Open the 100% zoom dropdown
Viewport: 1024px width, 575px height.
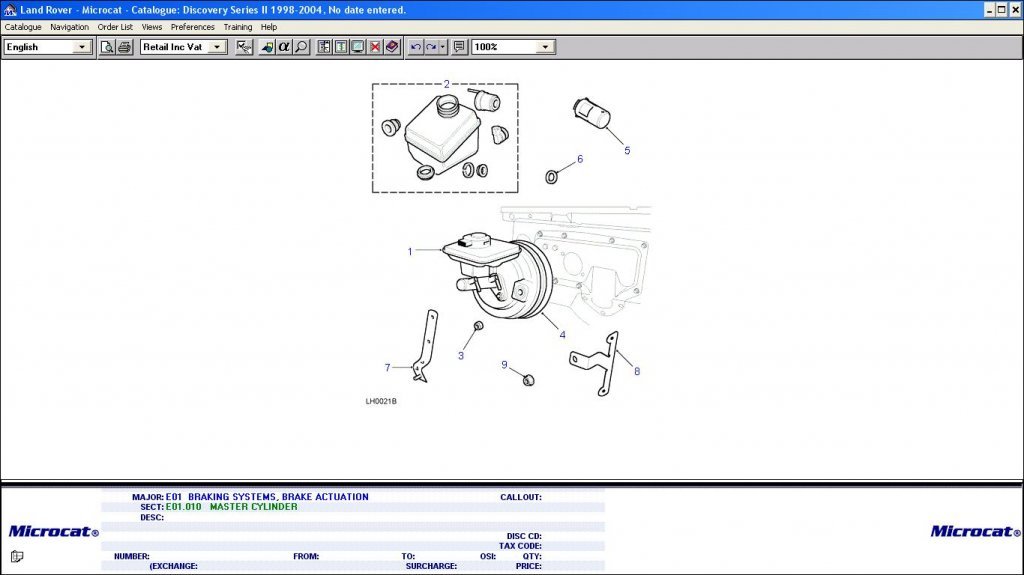(545, 47)
